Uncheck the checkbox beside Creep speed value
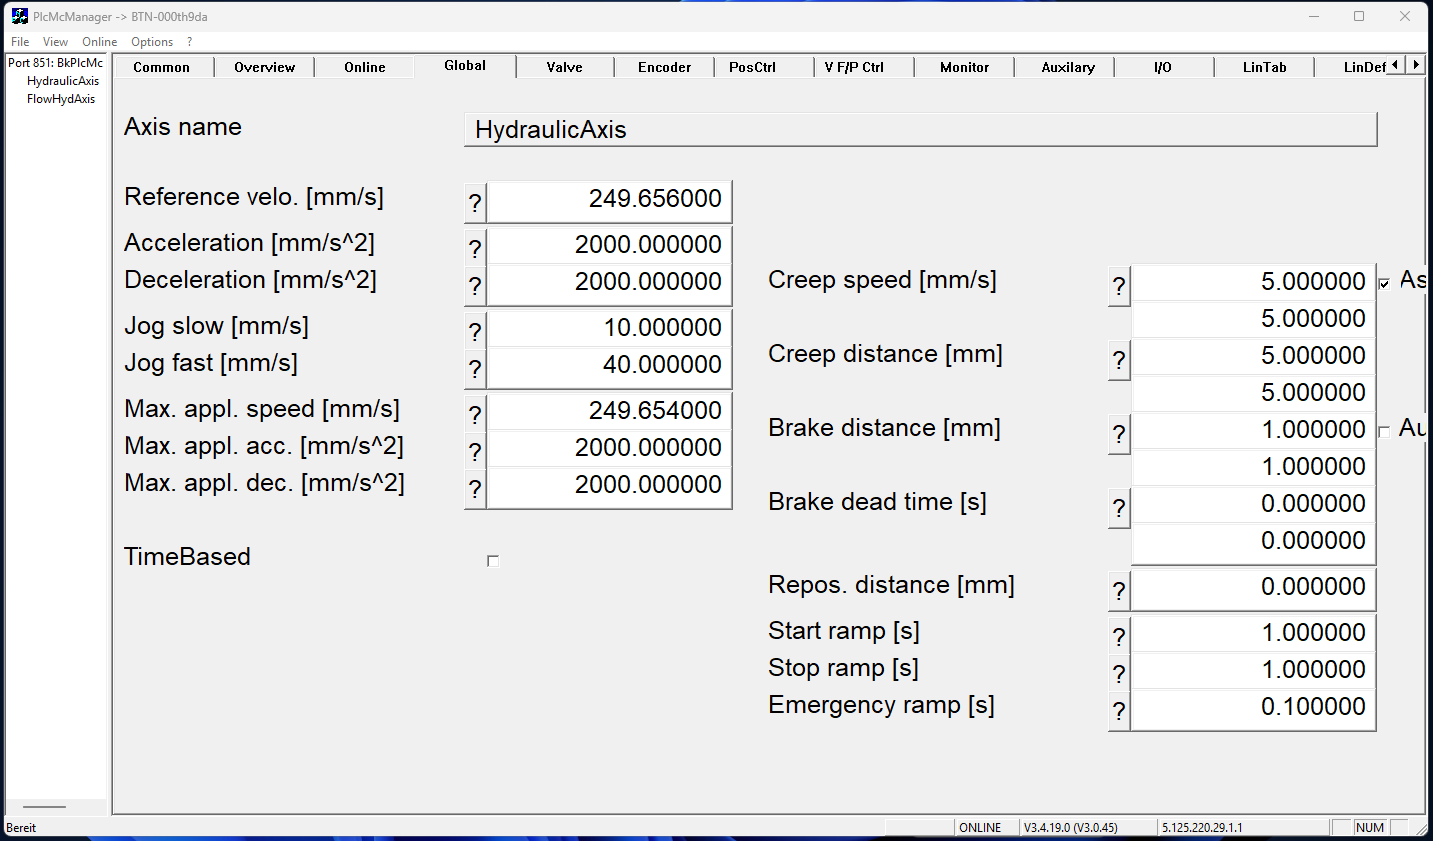 (1384, 283)
